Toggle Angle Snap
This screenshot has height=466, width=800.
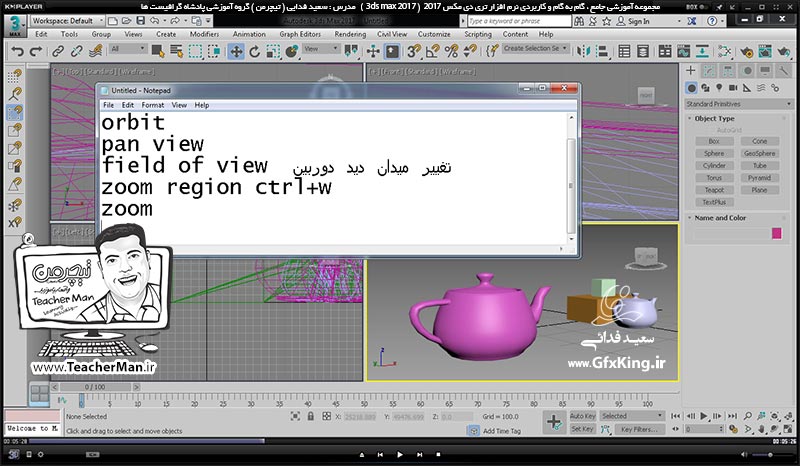433,52
